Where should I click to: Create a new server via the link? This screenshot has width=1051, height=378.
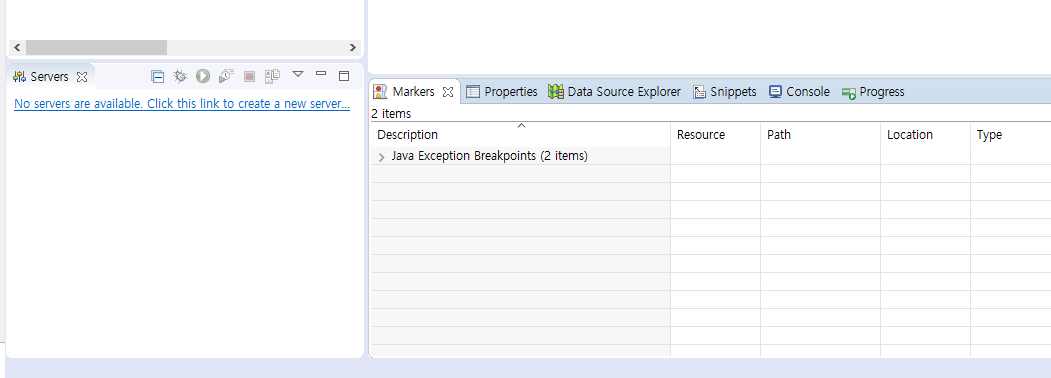182,104
